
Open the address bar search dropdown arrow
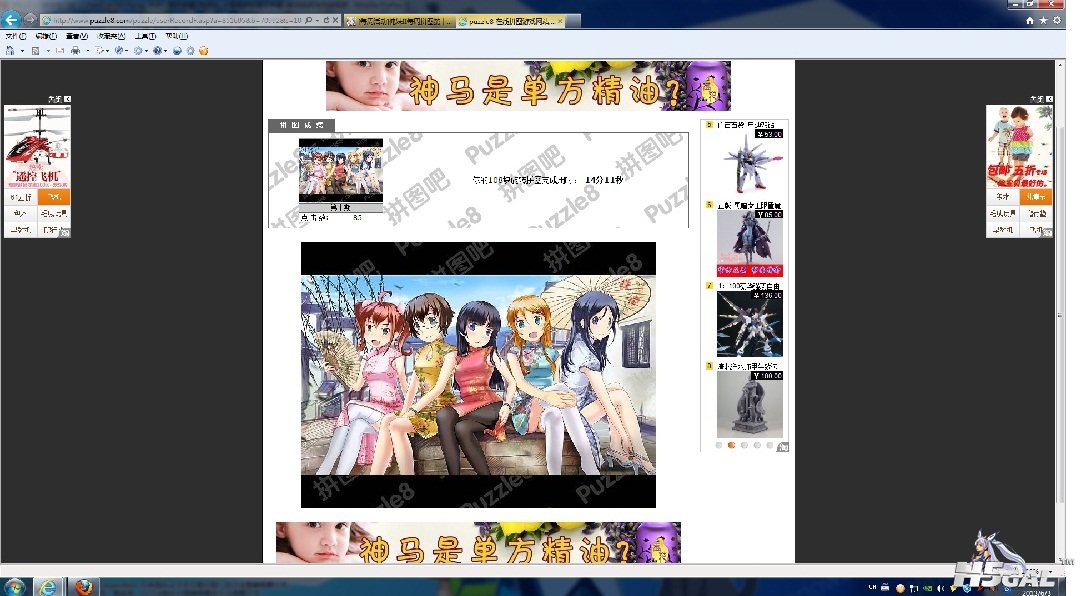(x=317, y=21)
